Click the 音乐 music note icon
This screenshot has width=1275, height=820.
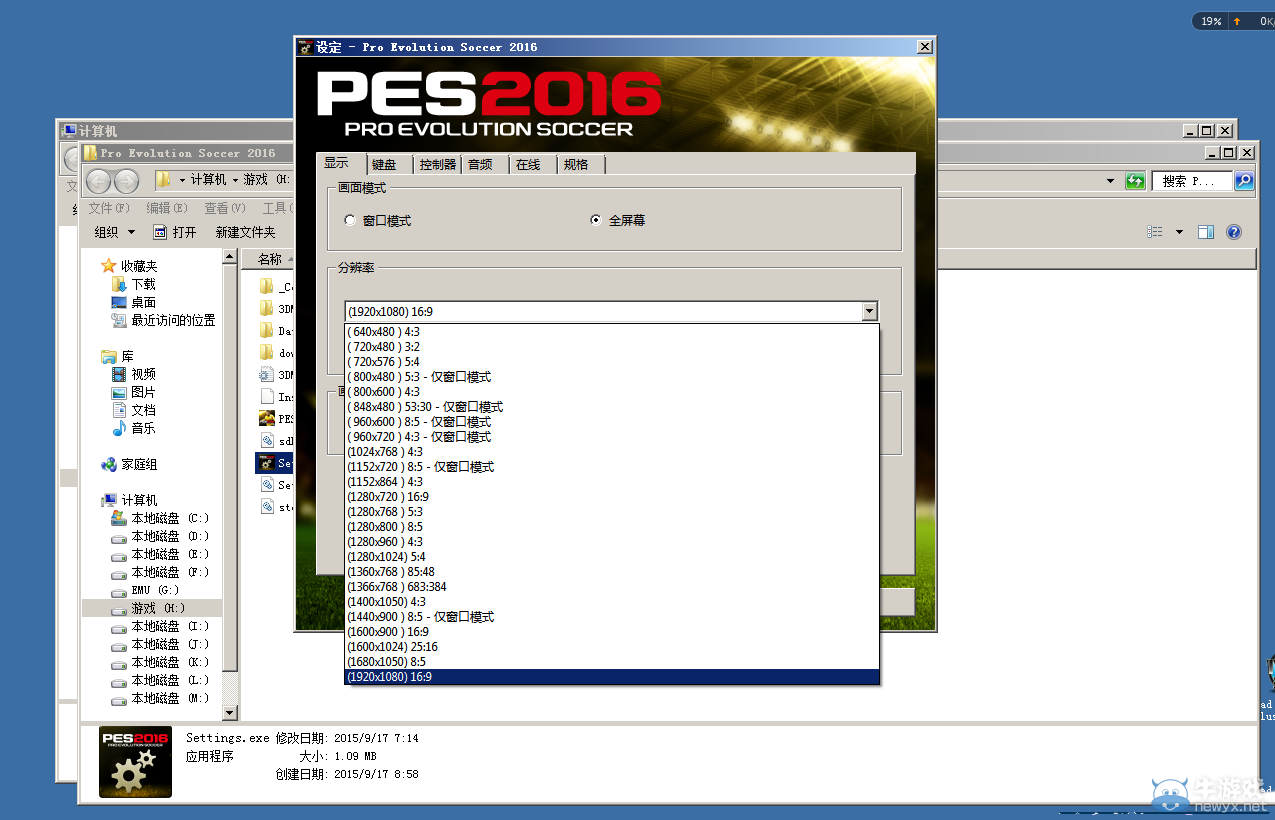point(119,428)
